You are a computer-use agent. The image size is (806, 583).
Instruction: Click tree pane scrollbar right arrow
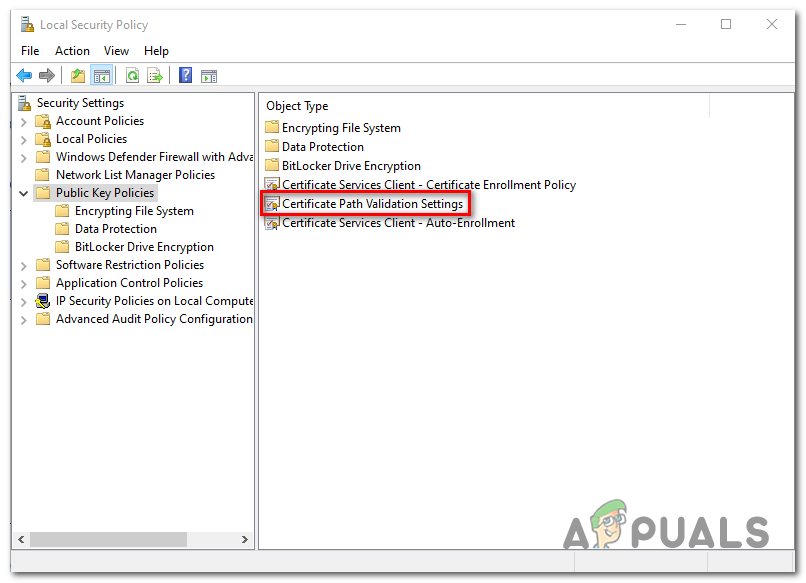[245, 539]
